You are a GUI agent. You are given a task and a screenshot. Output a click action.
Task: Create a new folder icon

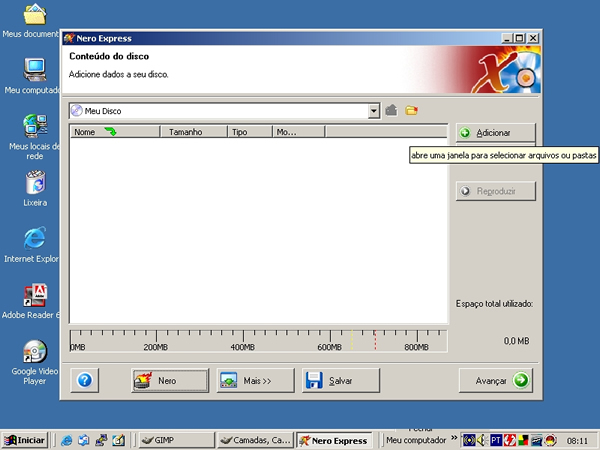411,111
